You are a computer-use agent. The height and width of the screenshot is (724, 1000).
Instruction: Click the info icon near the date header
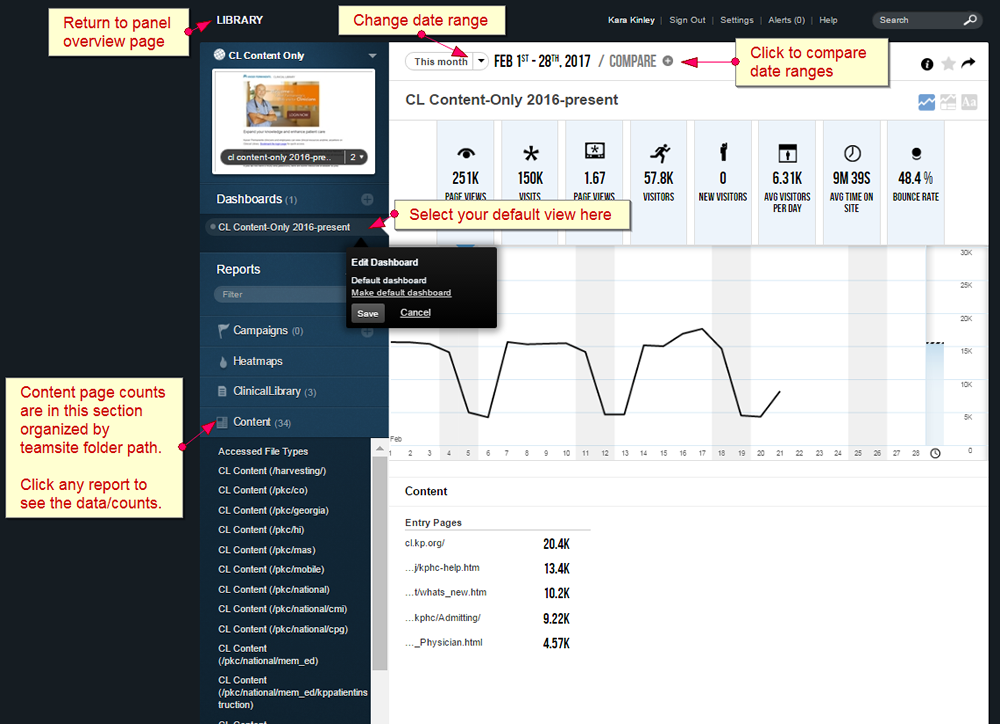[927, 64]
